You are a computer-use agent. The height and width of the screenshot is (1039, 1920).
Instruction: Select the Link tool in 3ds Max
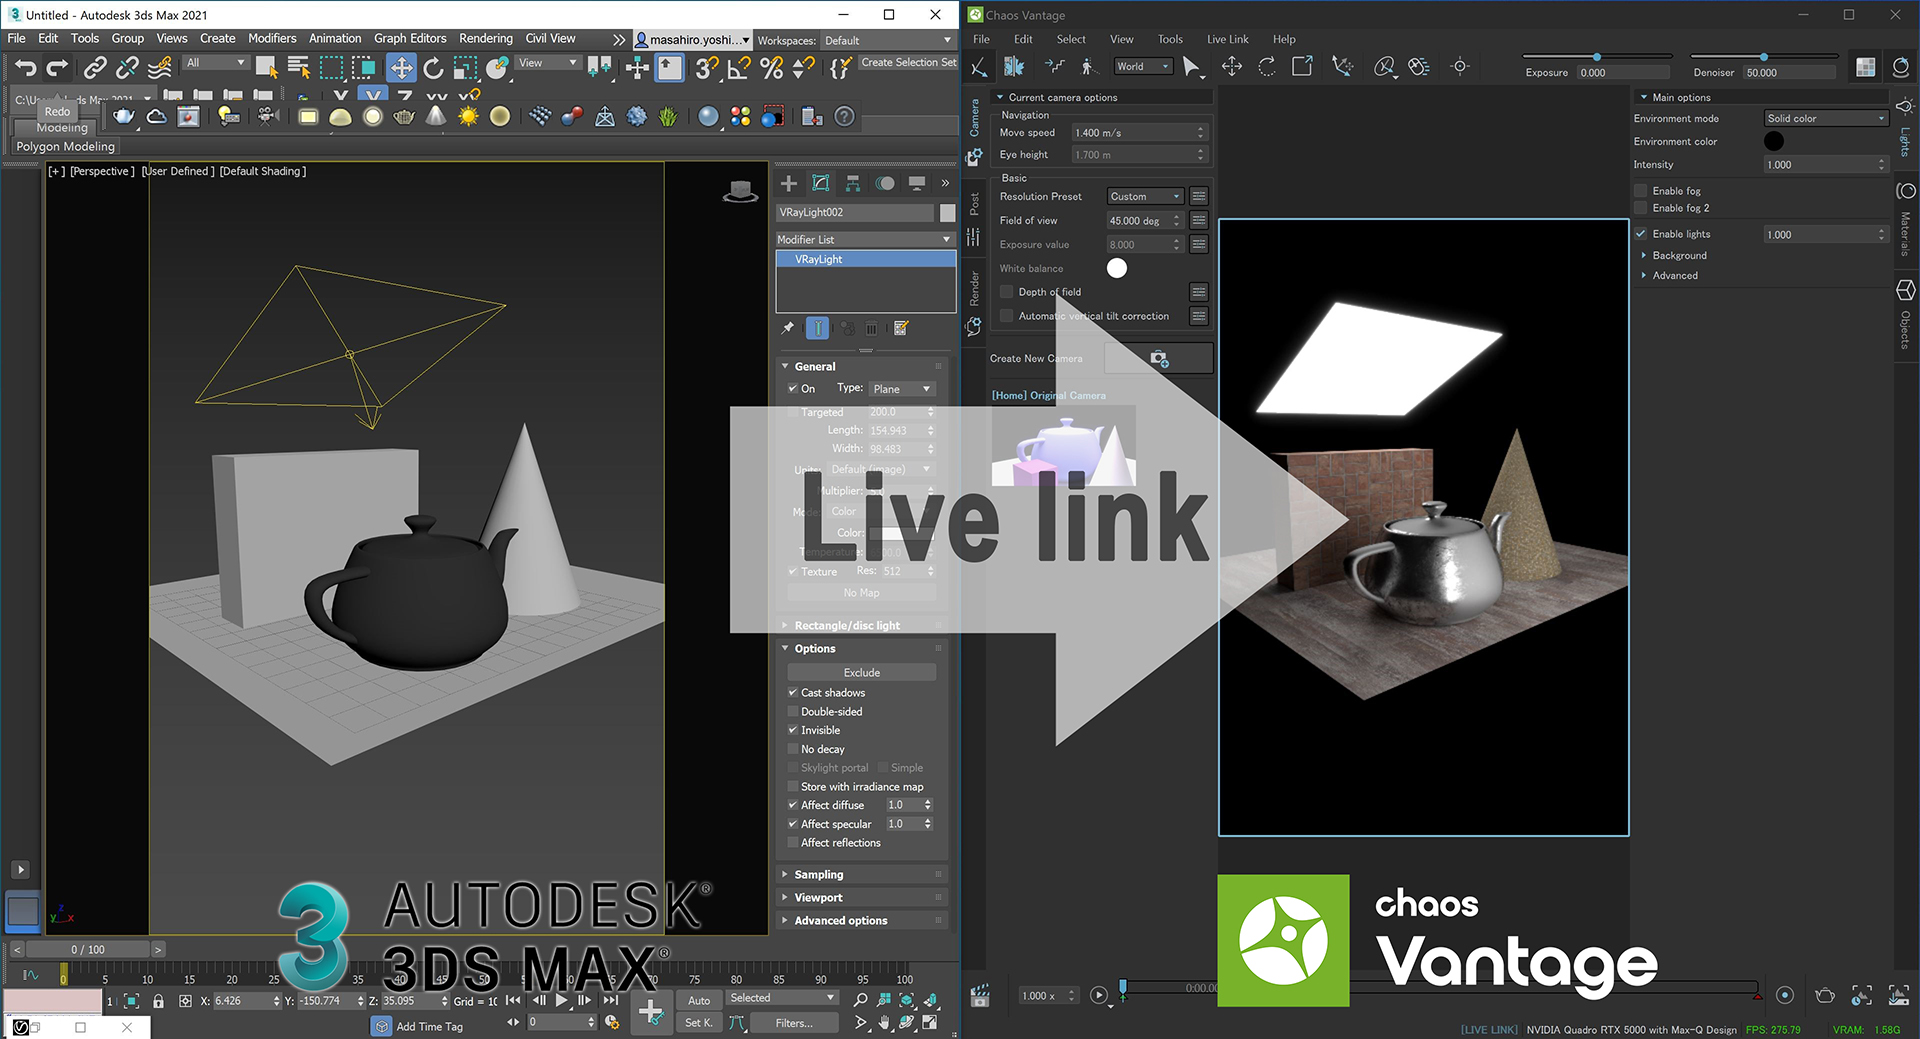coord(94,68)
